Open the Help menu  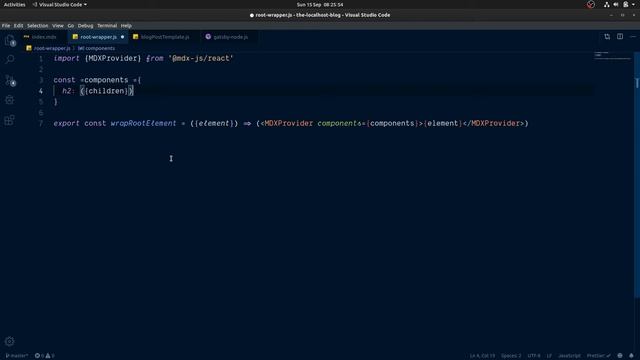pos(126,25)
